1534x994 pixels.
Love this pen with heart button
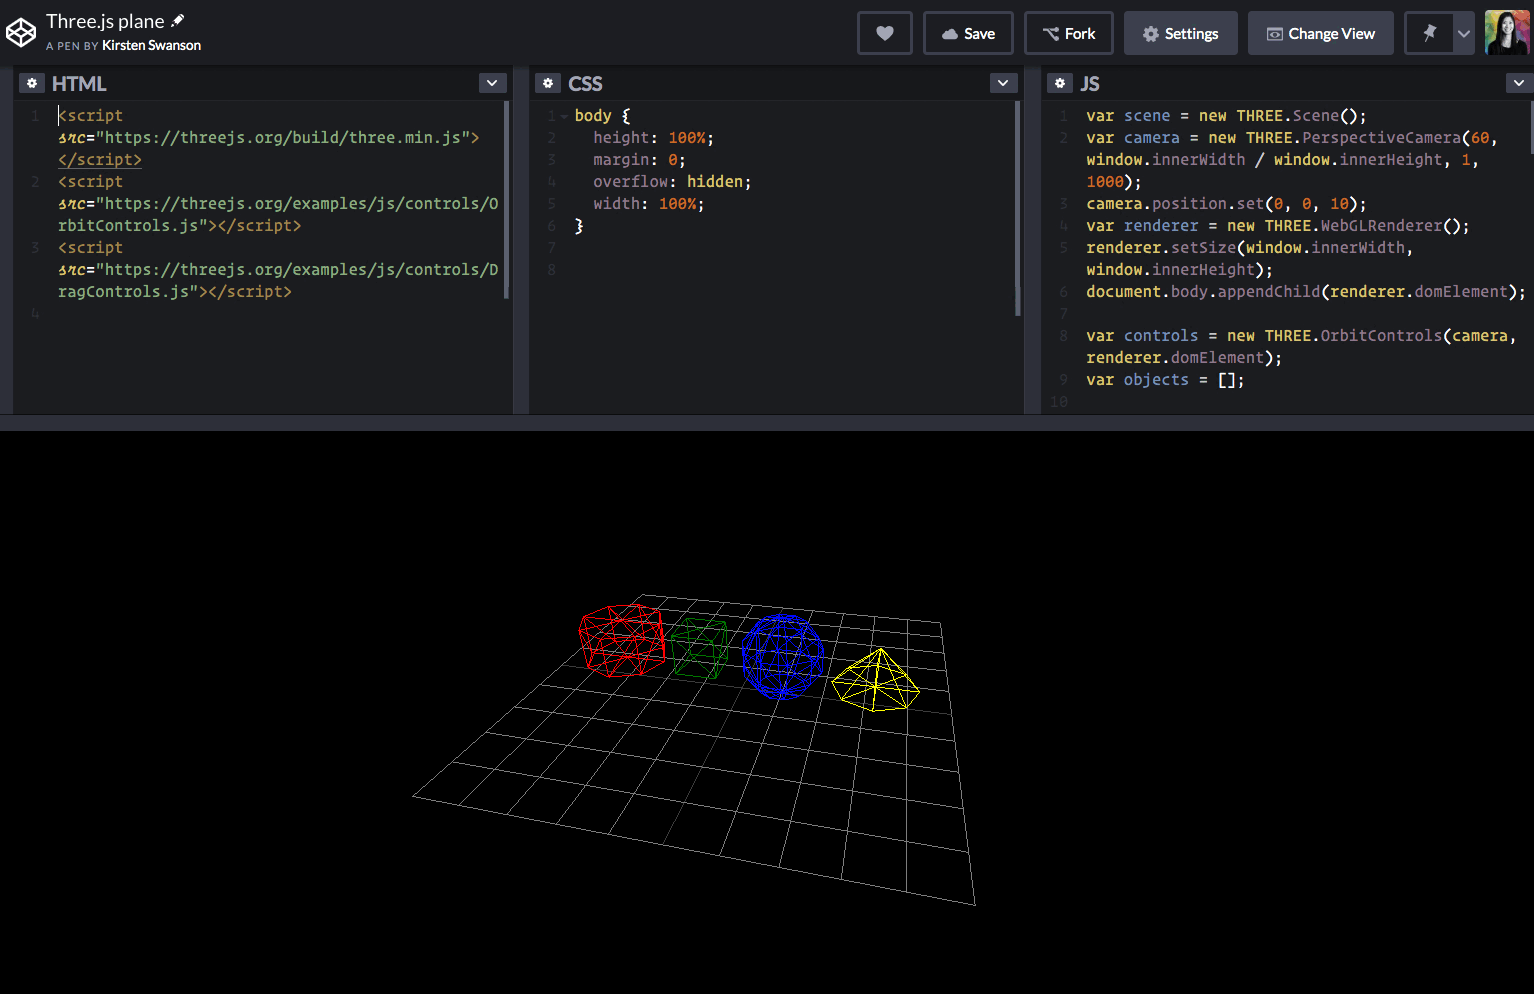[x=885, y=33]
